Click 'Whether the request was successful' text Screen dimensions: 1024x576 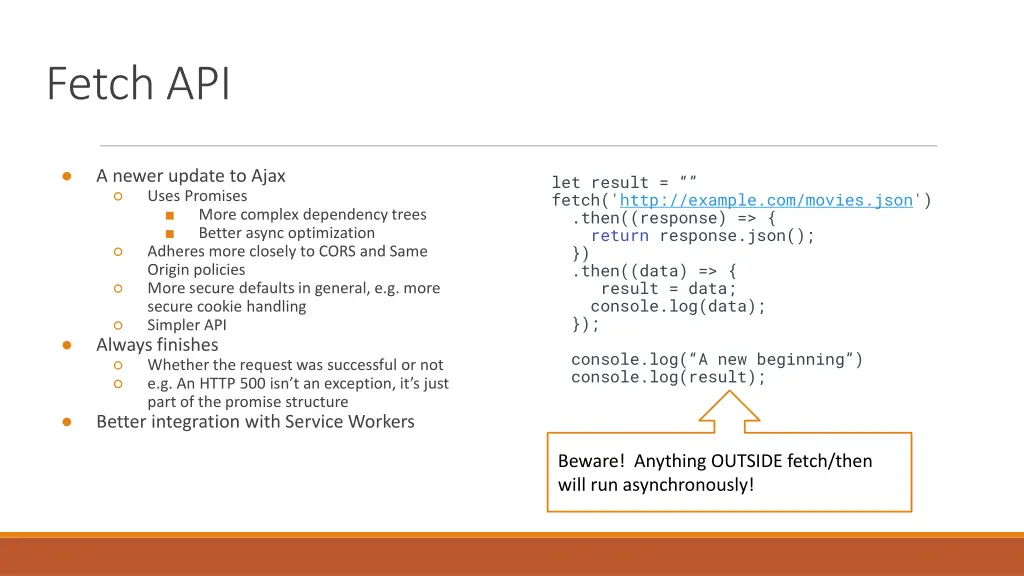(x=295, y=364)
